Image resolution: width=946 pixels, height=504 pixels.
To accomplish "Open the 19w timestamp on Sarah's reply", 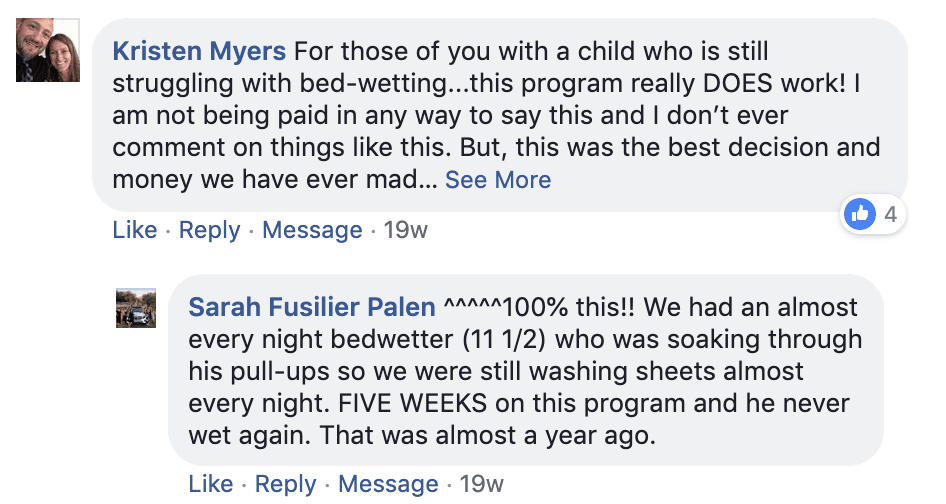I will pos(481,484).
